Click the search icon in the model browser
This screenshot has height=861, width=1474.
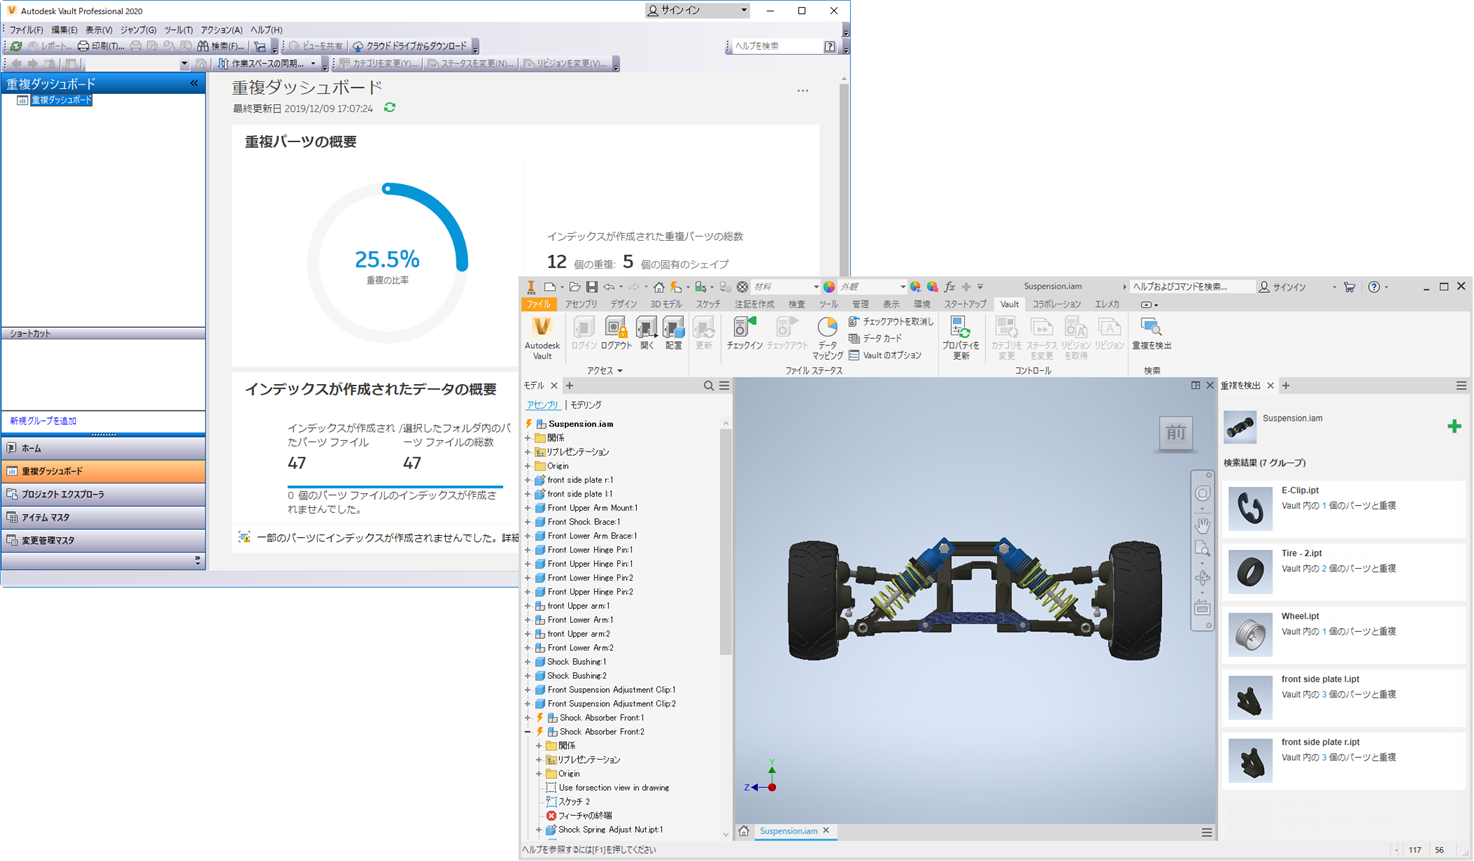click(x=708, y=386)
